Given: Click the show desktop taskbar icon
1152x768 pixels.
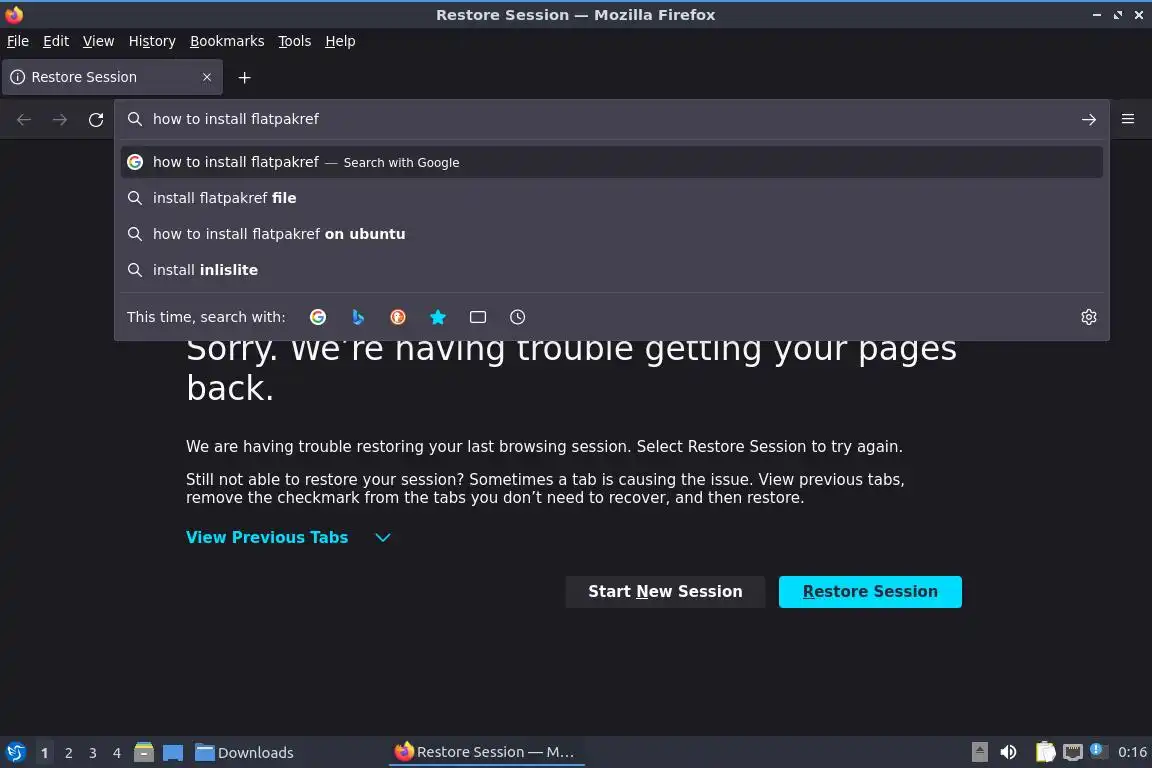Looking at the screenshot, I should [173, 752].
